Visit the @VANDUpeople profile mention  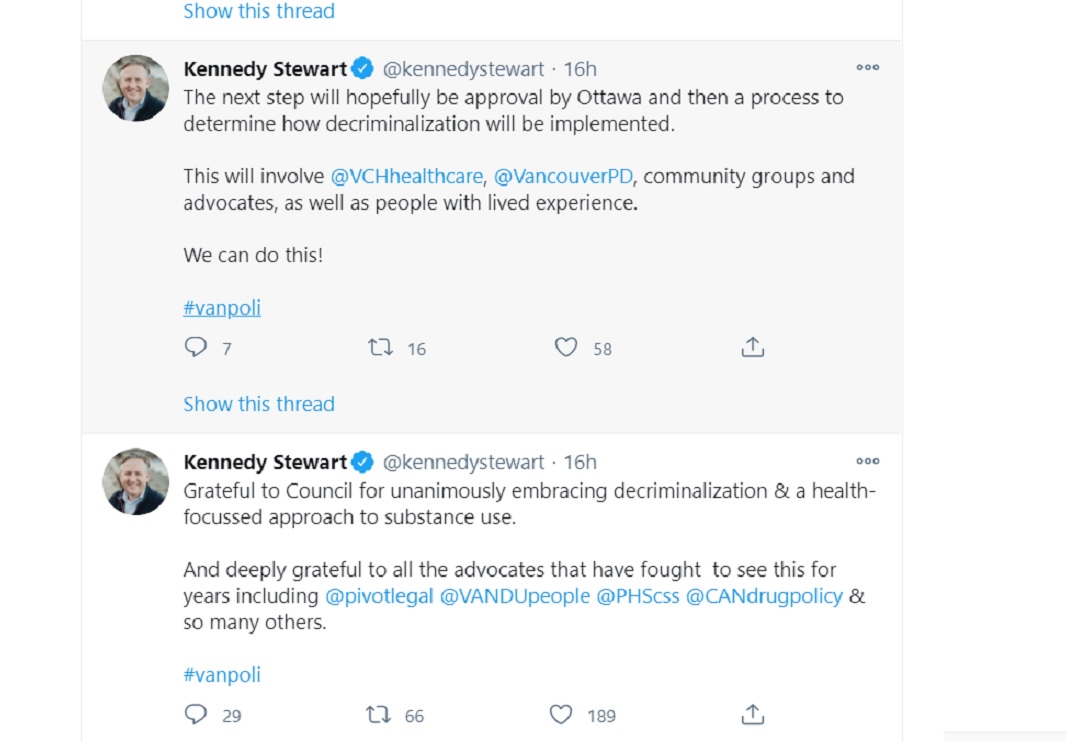(515, 596)
